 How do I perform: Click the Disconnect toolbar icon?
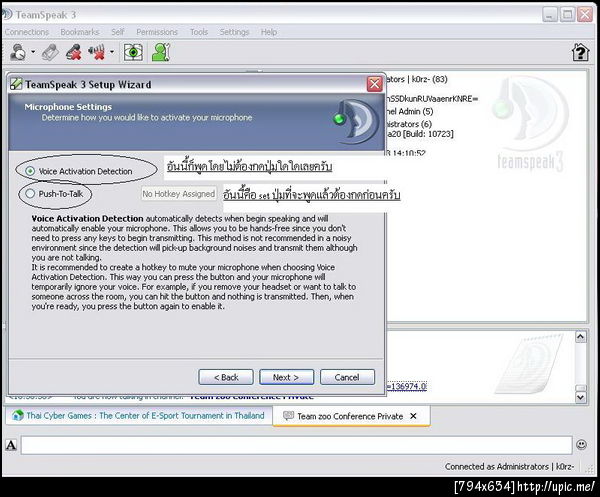(51, 52)
